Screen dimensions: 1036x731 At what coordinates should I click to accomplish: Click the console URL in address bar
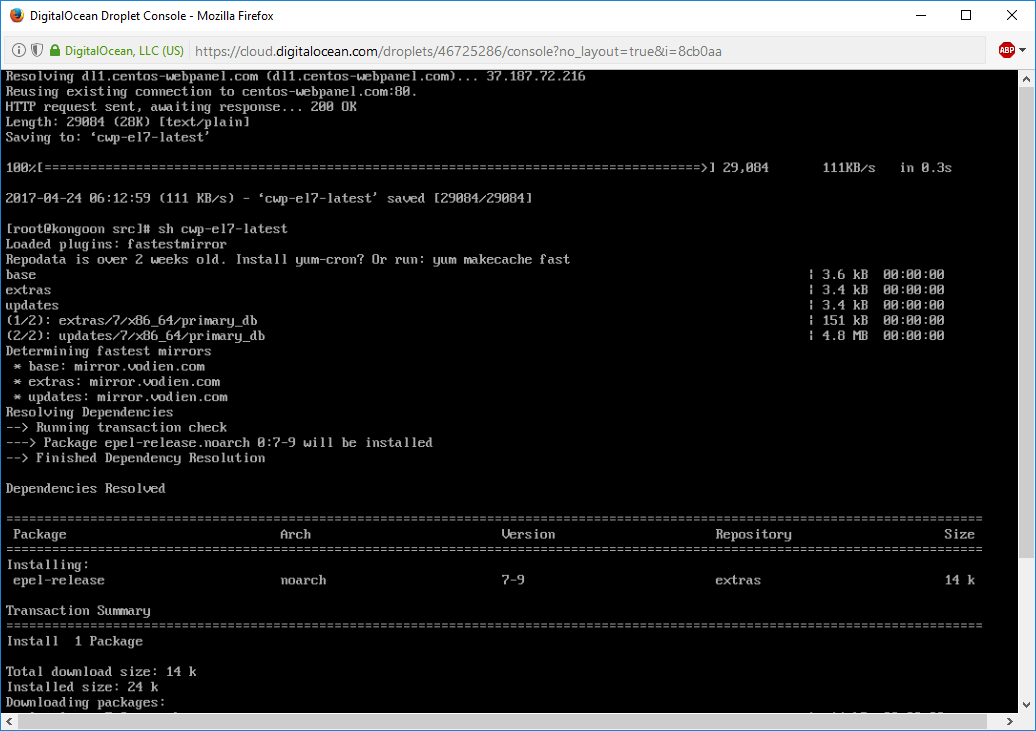tap(458, 51)
